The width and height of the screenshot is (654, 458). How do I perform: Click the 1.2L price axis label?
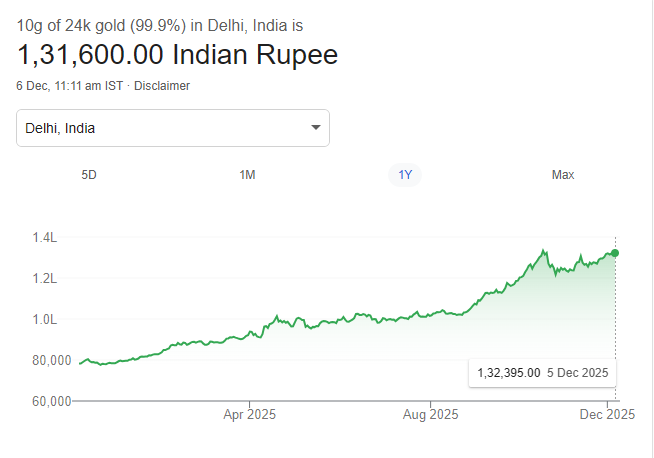[x=44, y=279]
